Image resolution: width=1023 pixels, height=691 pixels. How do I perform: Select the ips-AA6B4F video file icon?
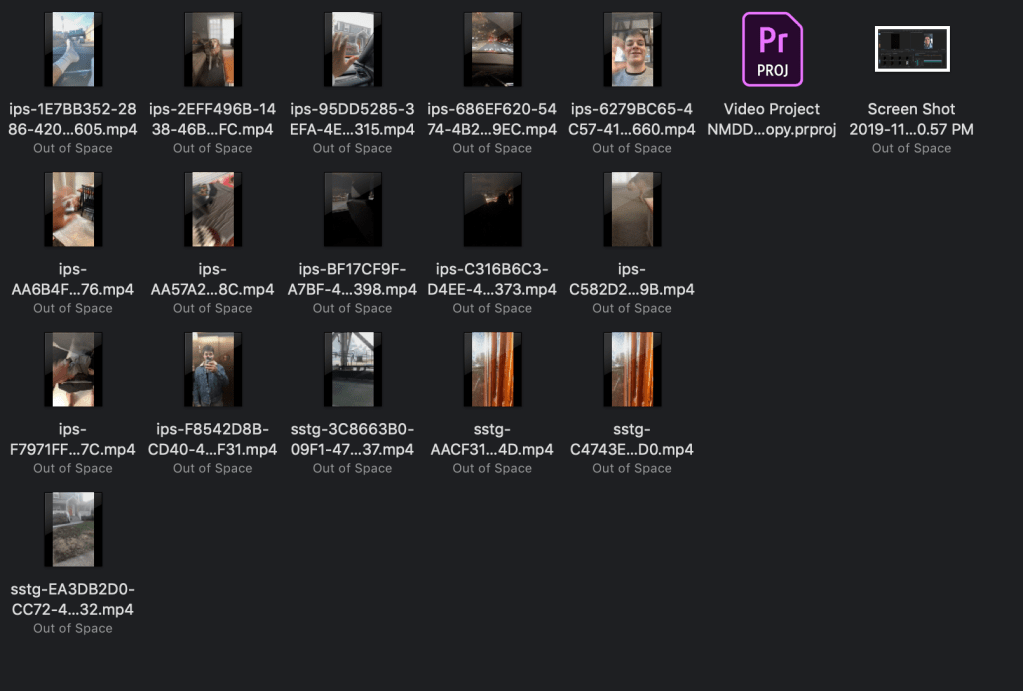coord(73,210)
